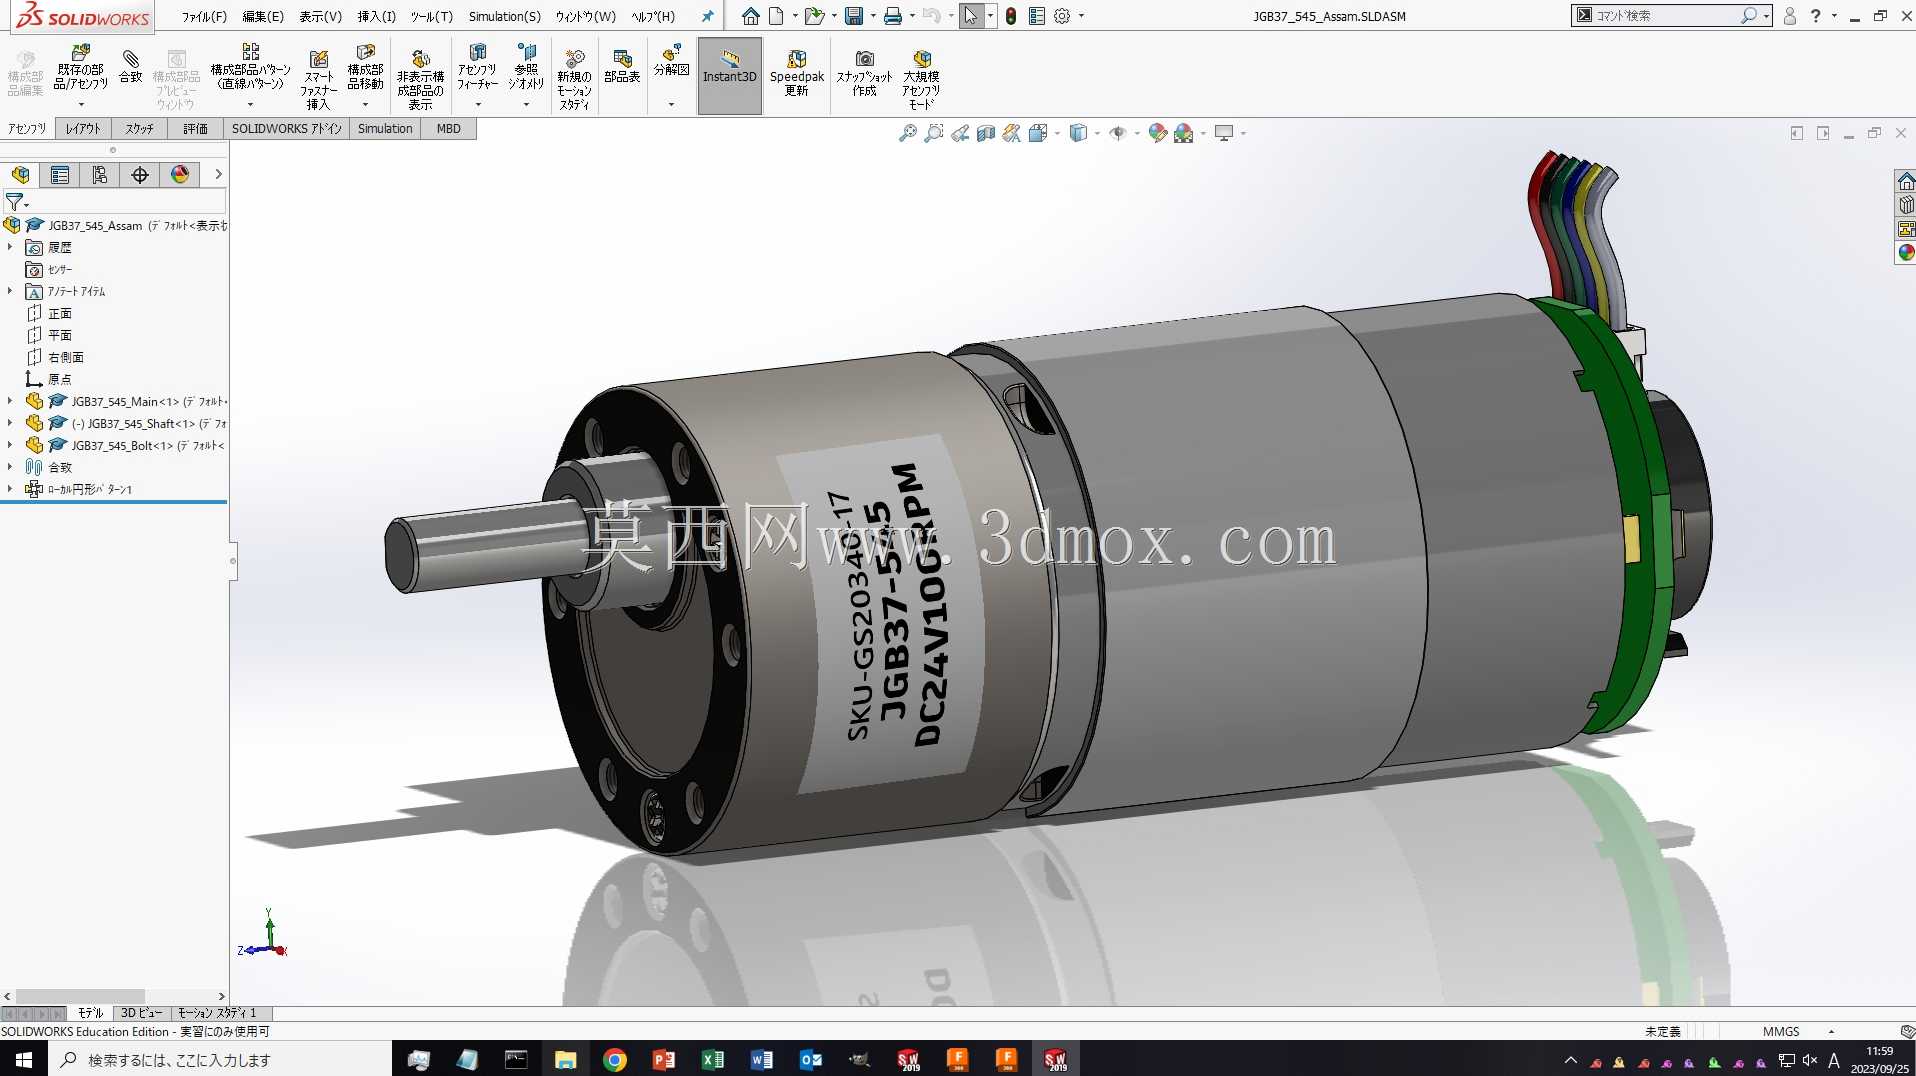Open the MMGS unit system dropdown
This screenshot has width=1916, height=1076.
click(1831, 1031)
